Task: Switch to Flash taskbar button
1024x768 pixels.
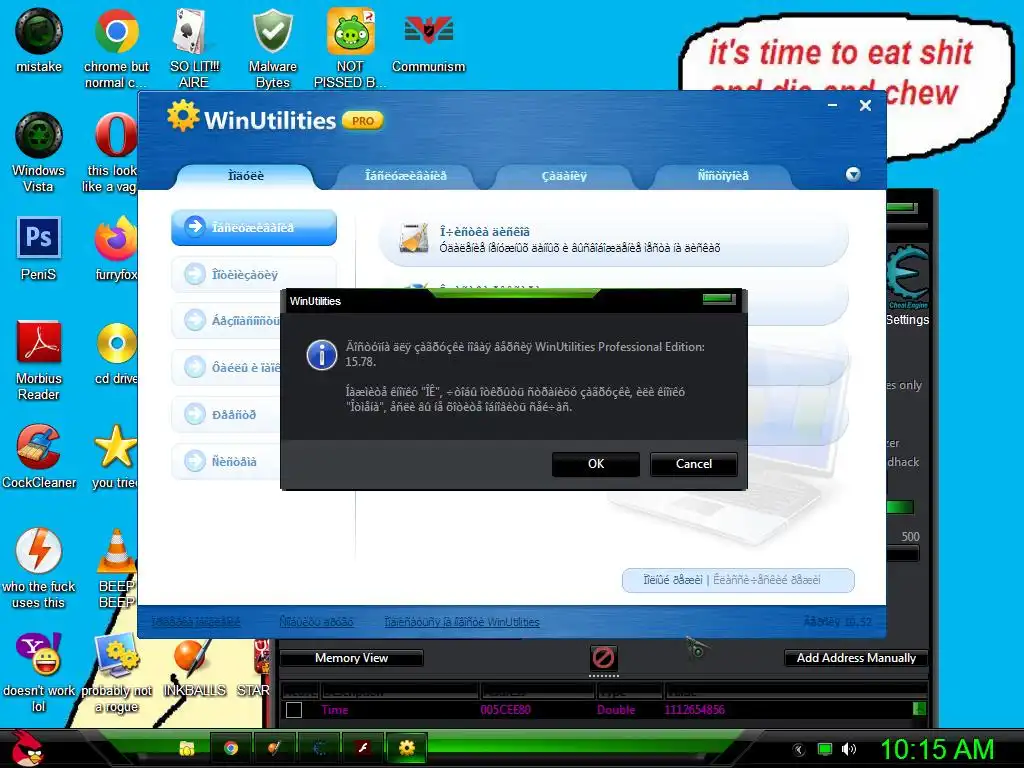Action: tap(362, 748)
